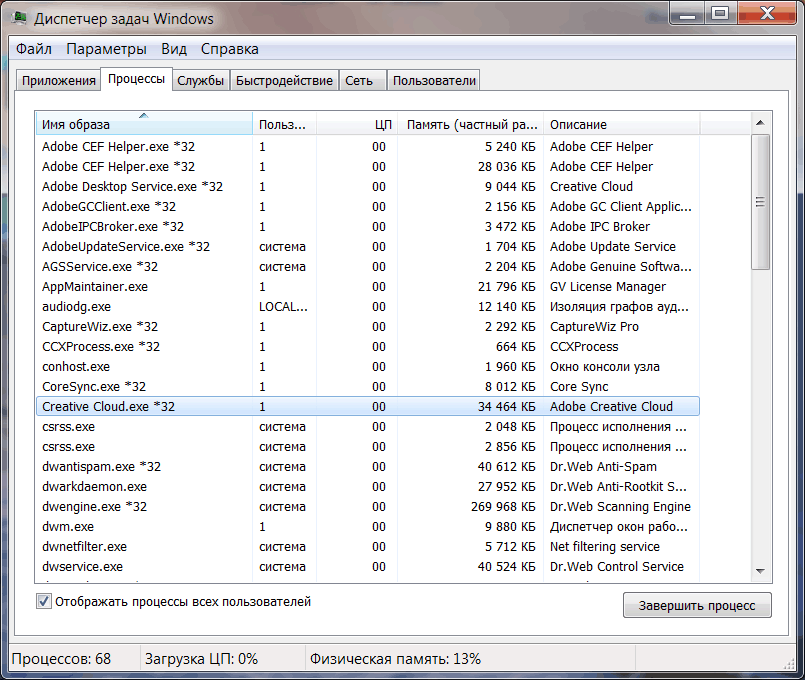Open the Справка menu
This screenshot has width=805, height=680.
[229, 49]
